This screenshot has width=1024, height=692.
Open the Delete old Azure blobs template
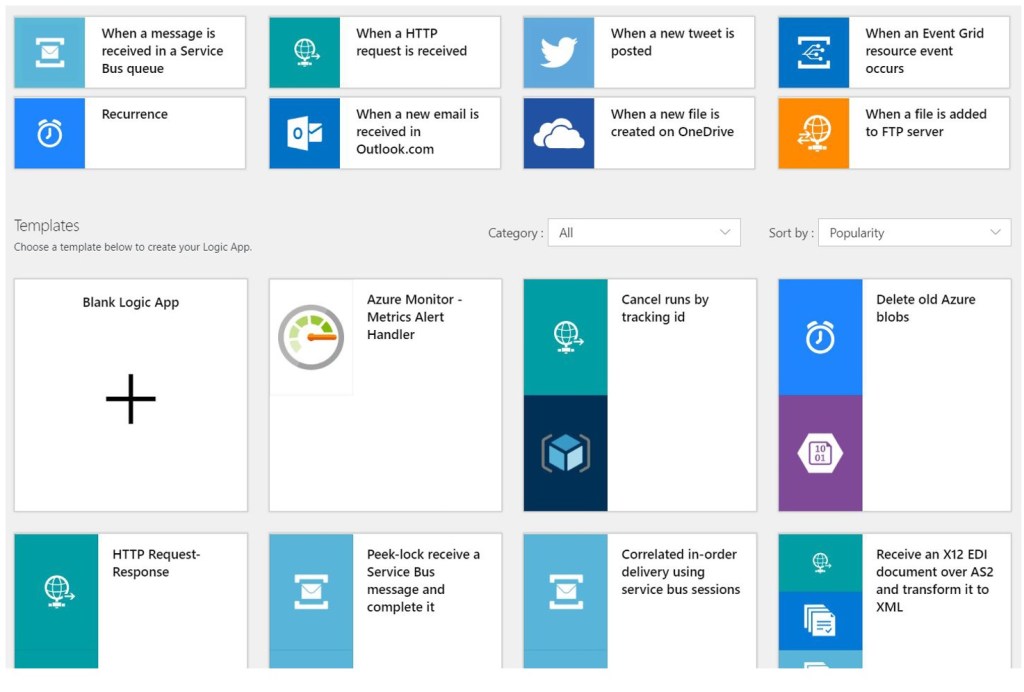coord(925,308)
